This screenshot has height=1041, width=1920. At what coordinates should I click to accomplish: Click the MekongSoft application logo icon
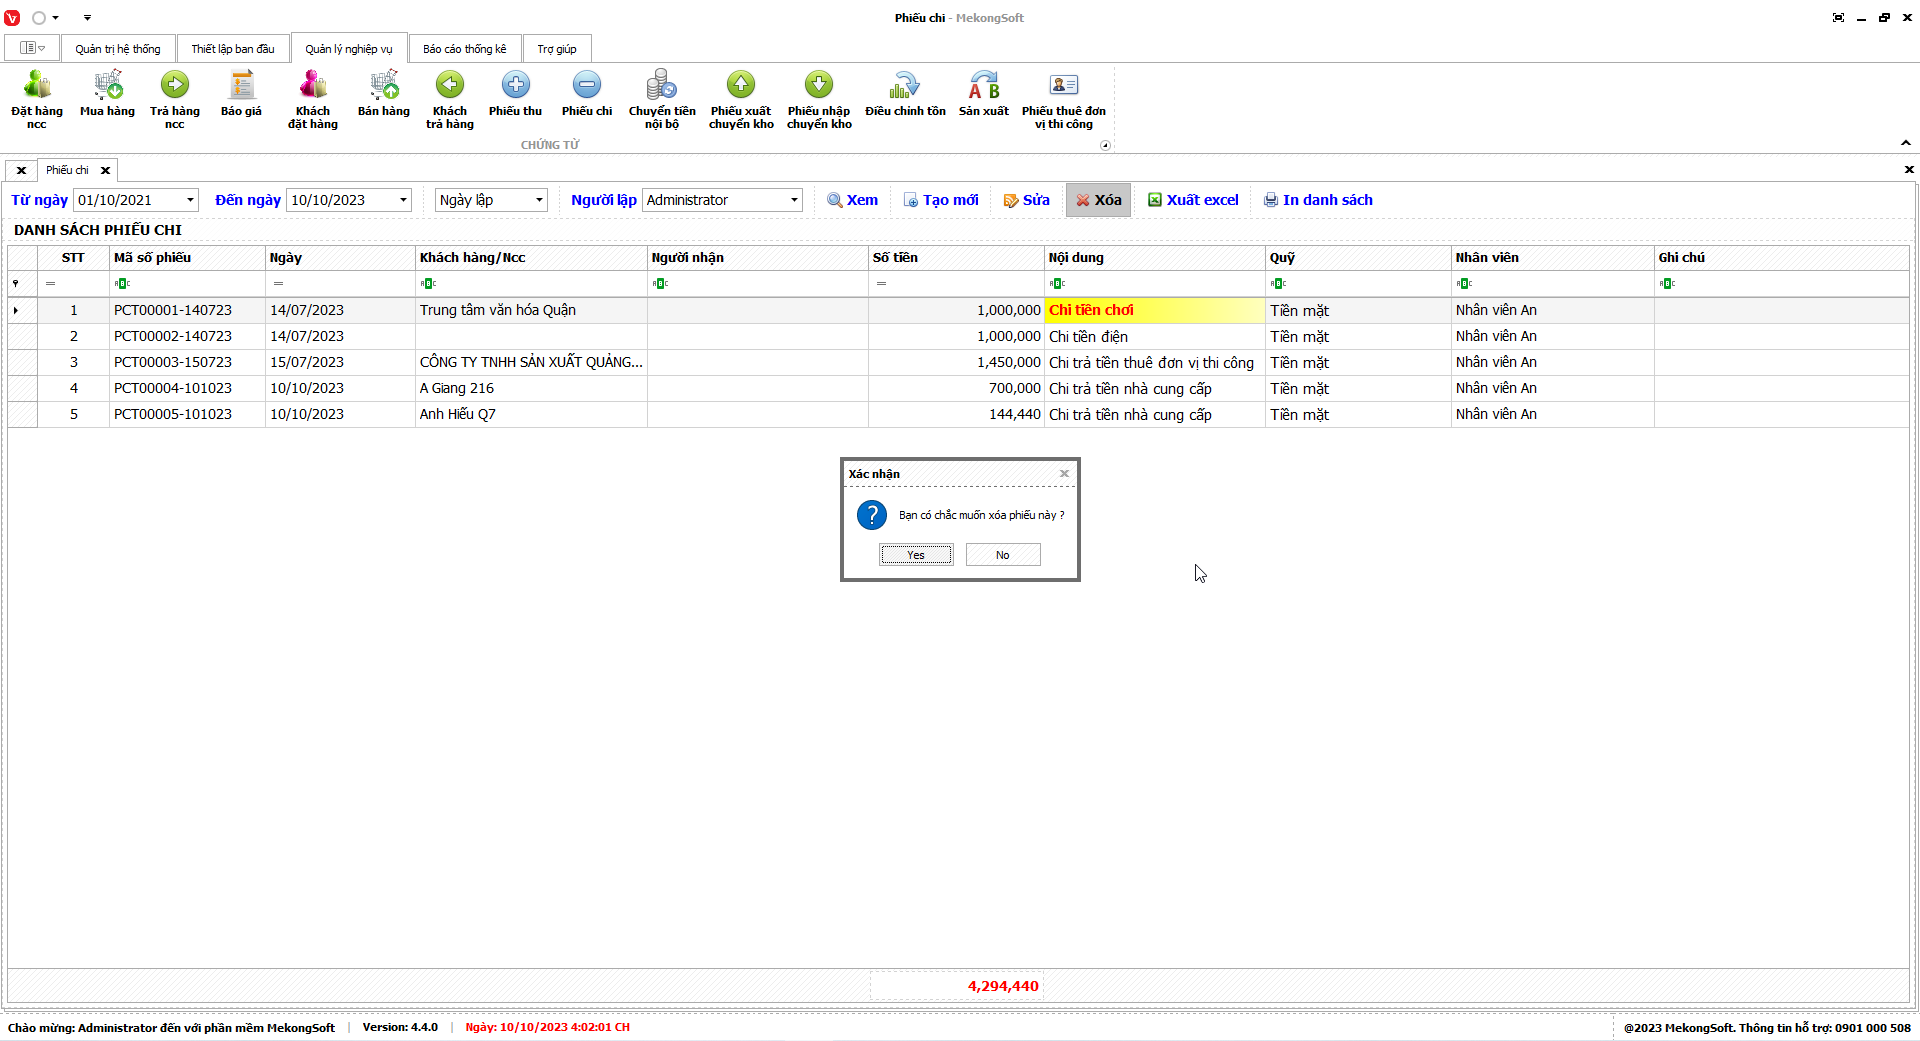(12, 18)
